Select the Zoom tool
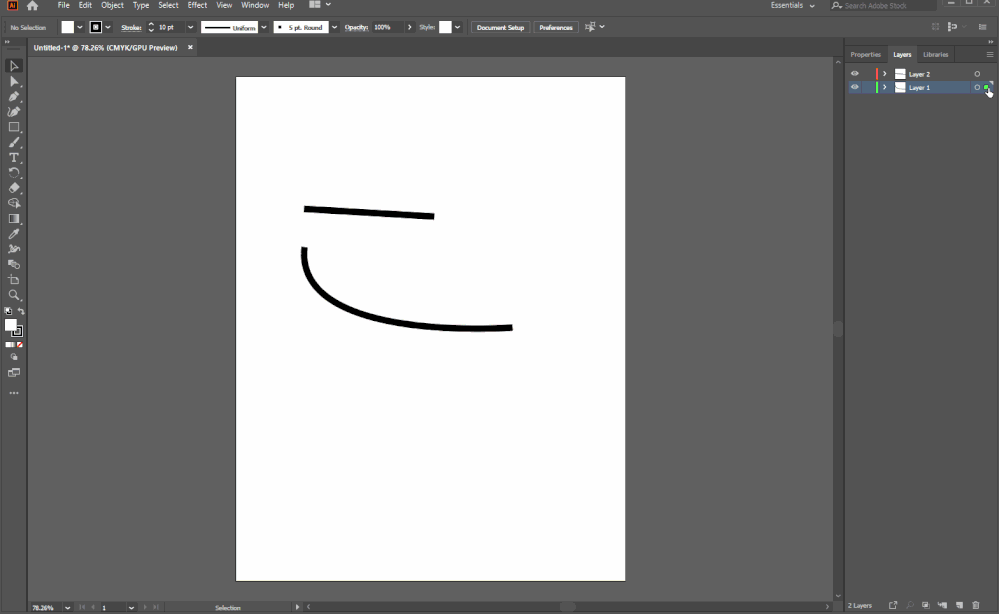The height and width of the screenshot is (614, 999). tap(14, 294)
